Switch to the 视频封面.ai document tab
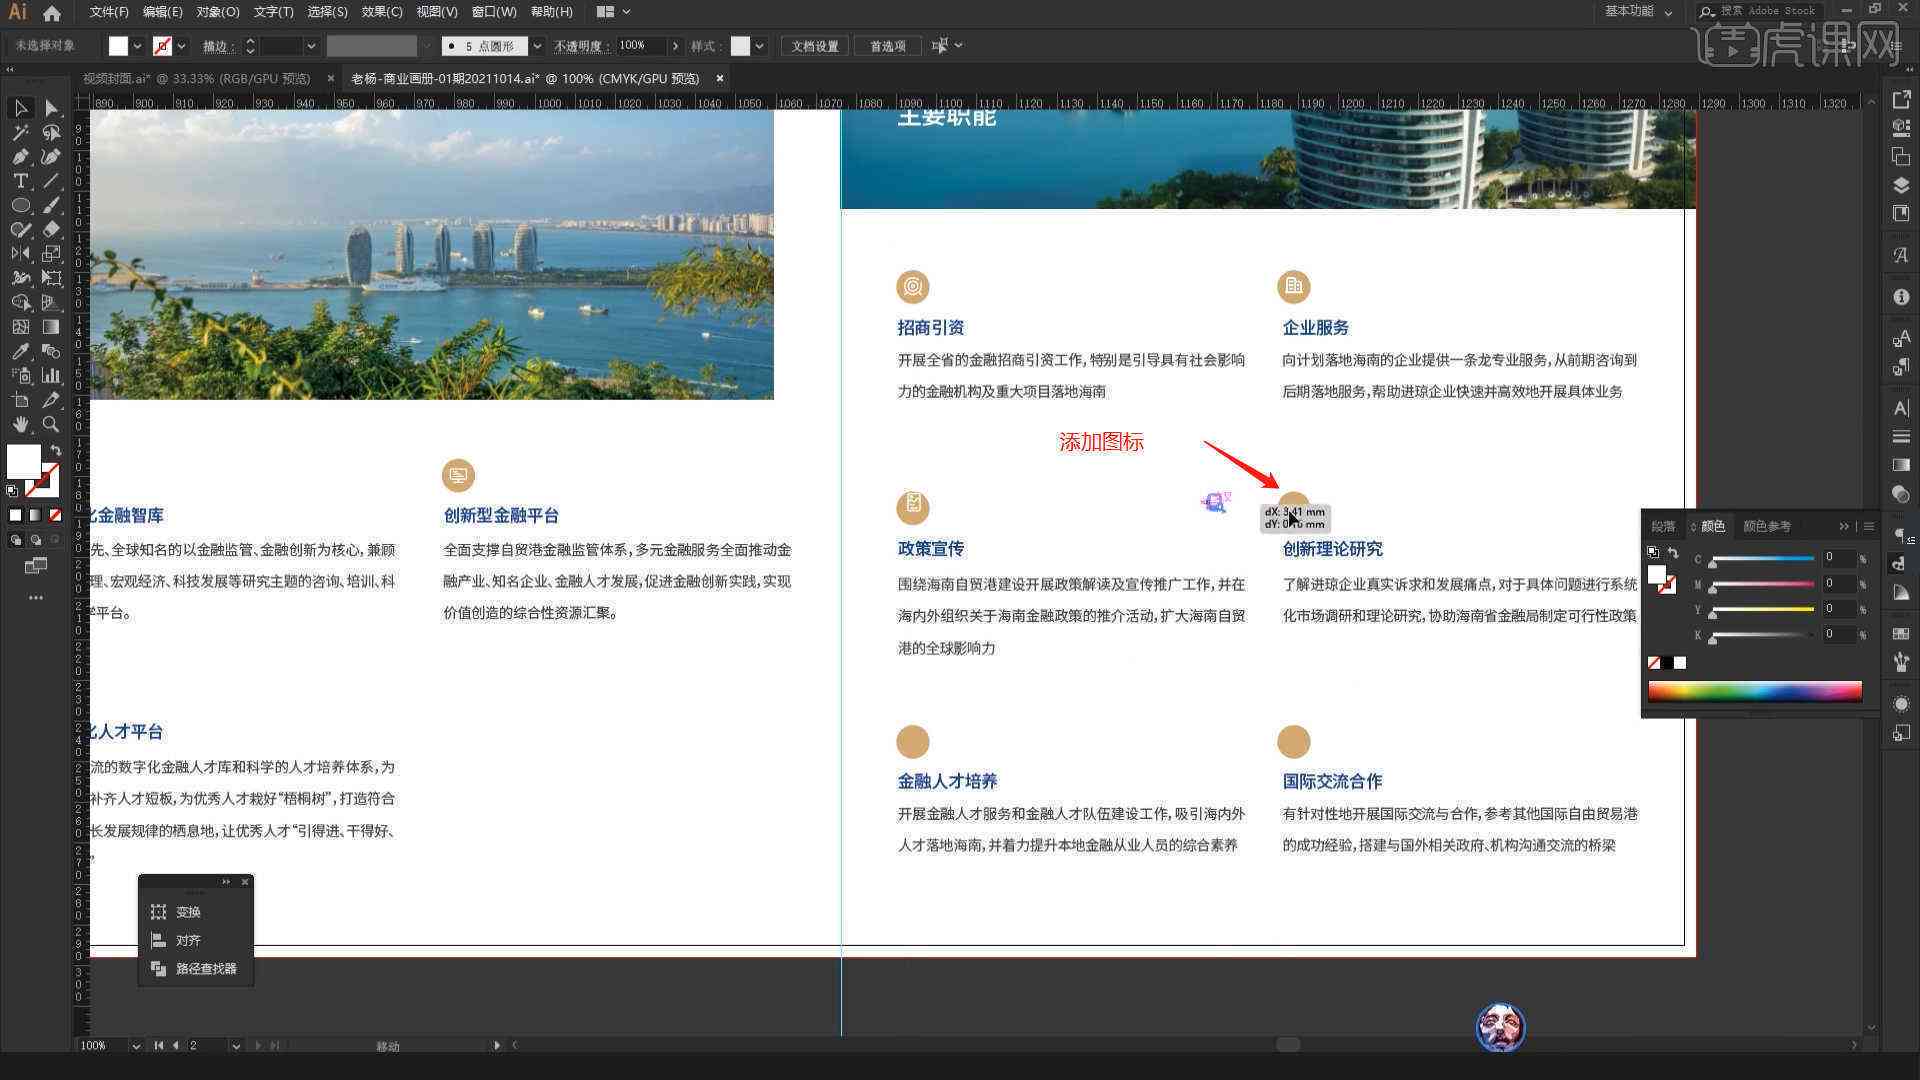The image size is (1920, 1080). pyautogui.click(x=196, y=78)
